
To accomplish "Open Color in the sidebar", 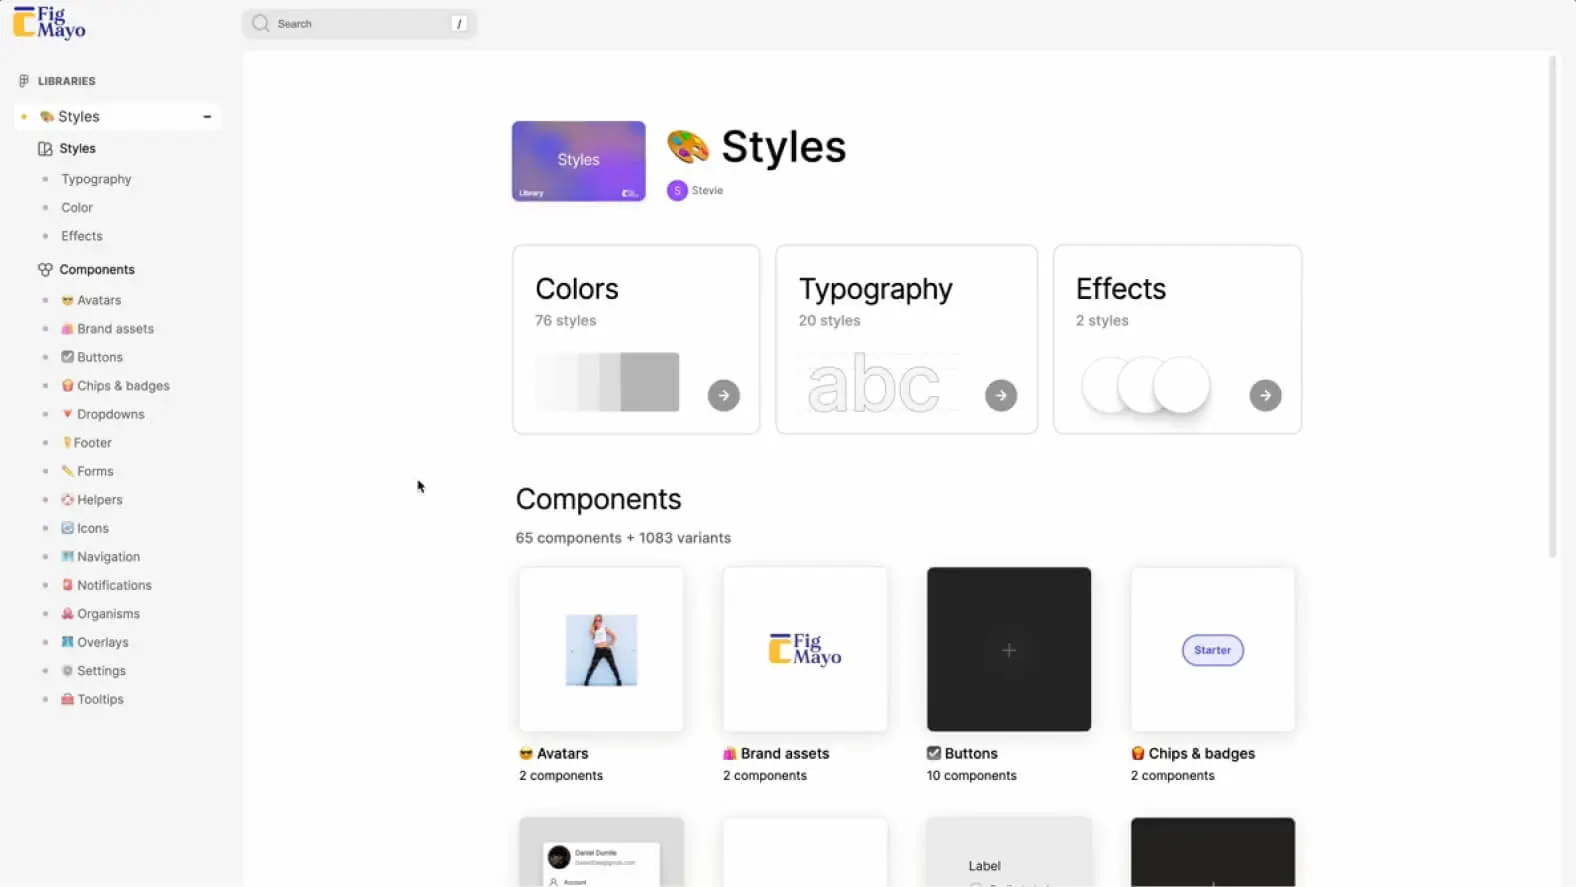I will click(77, 208).
